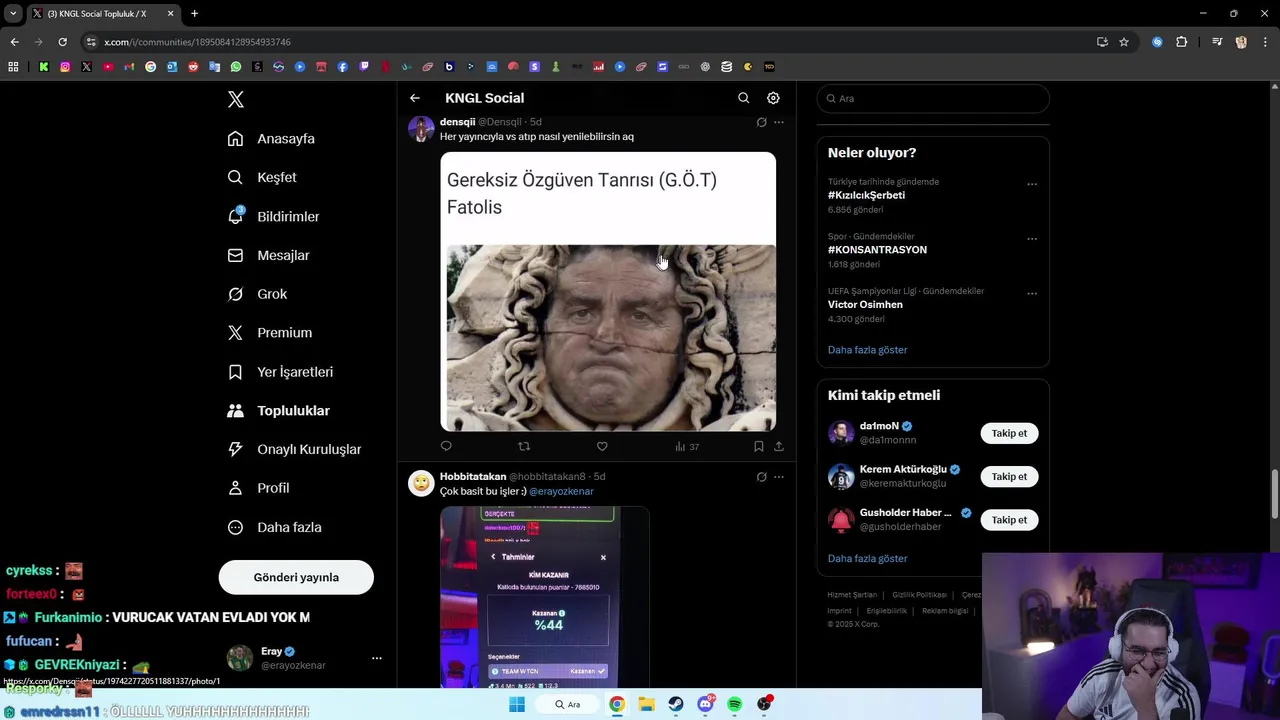
Task: Bookmark densqii's post
Action: pos(758,446)
